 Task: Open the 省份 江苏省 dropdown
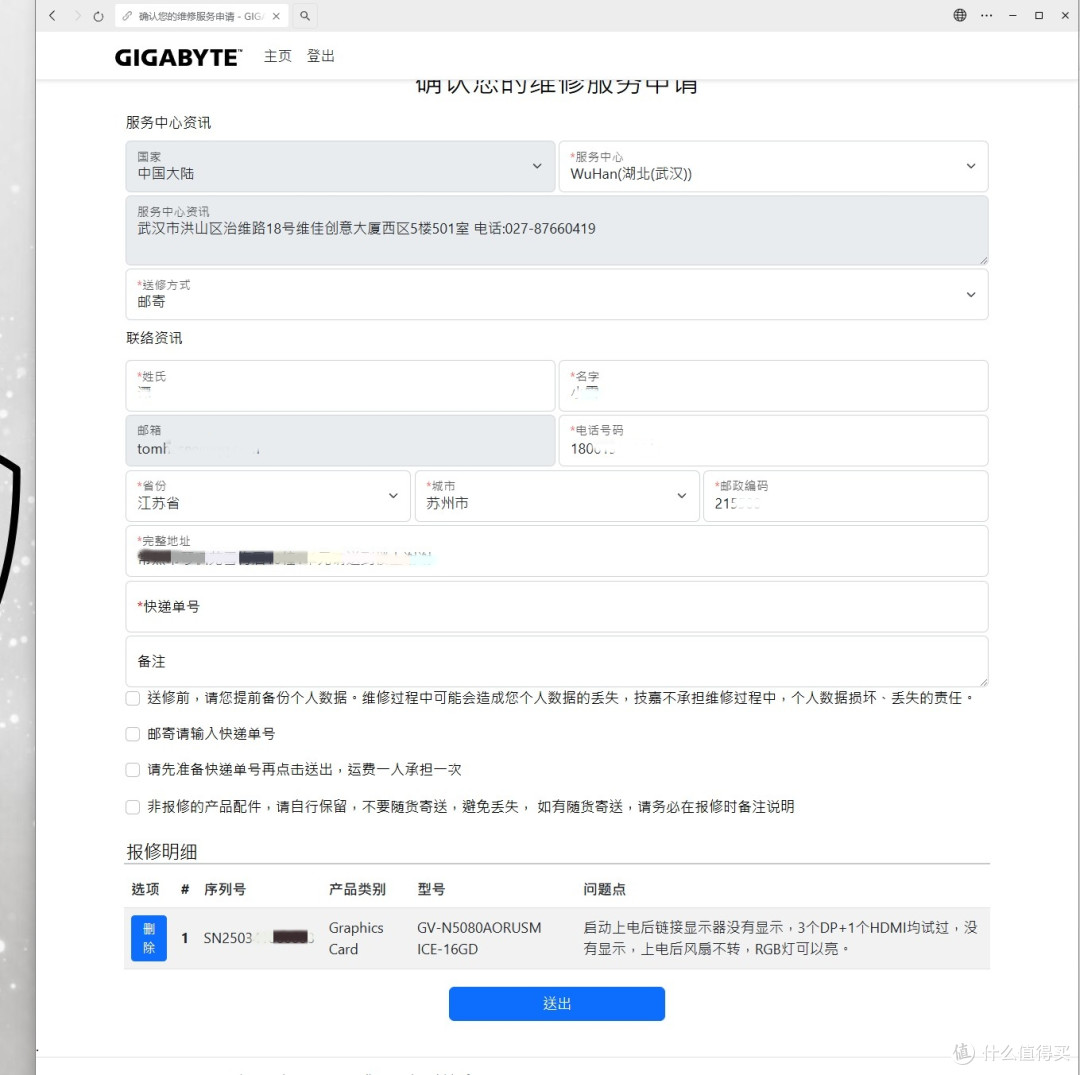pos(268,496)
